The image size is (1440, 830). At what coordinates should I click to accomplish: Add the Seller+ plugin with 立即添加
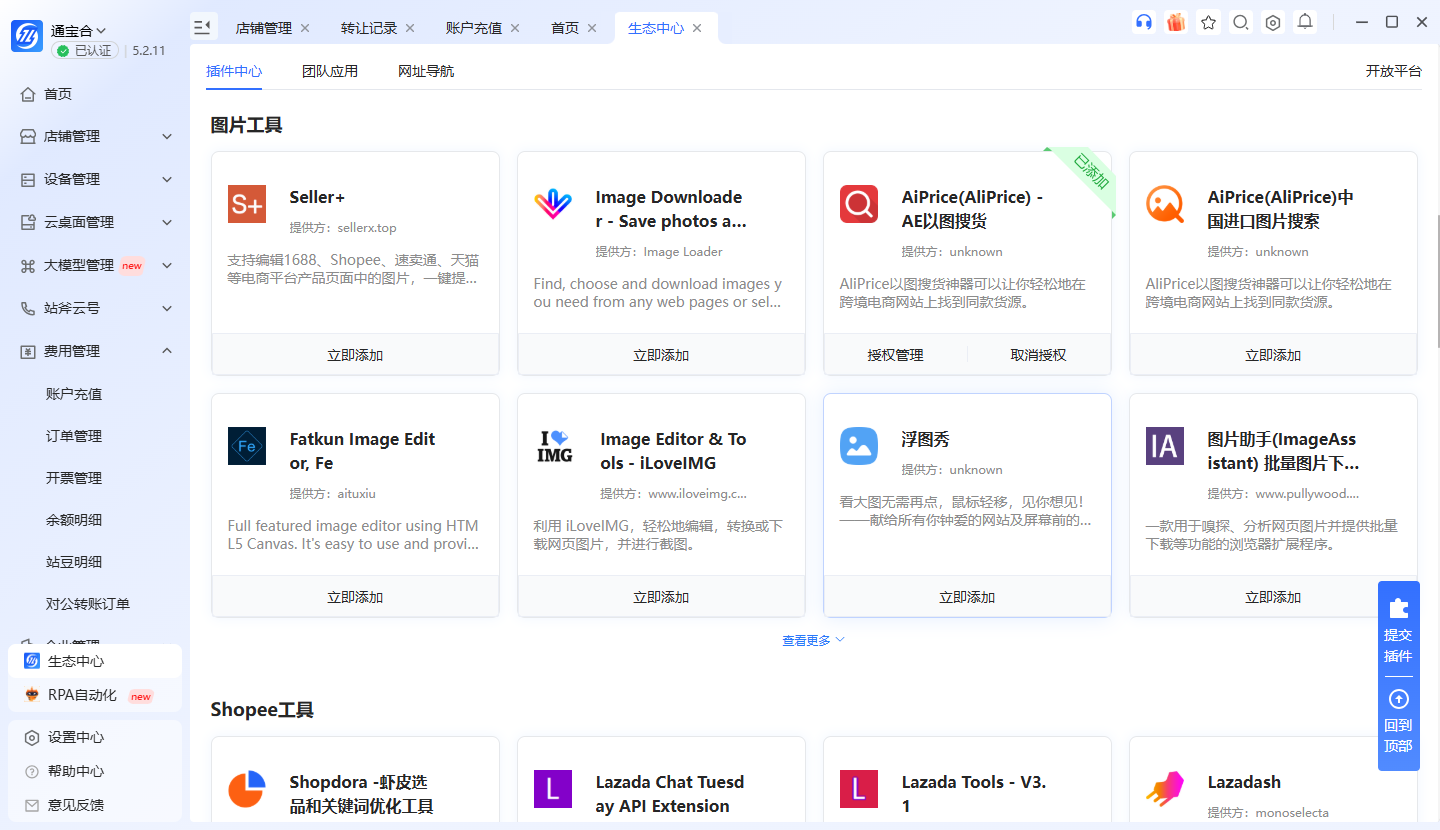[x=355, y=355]
